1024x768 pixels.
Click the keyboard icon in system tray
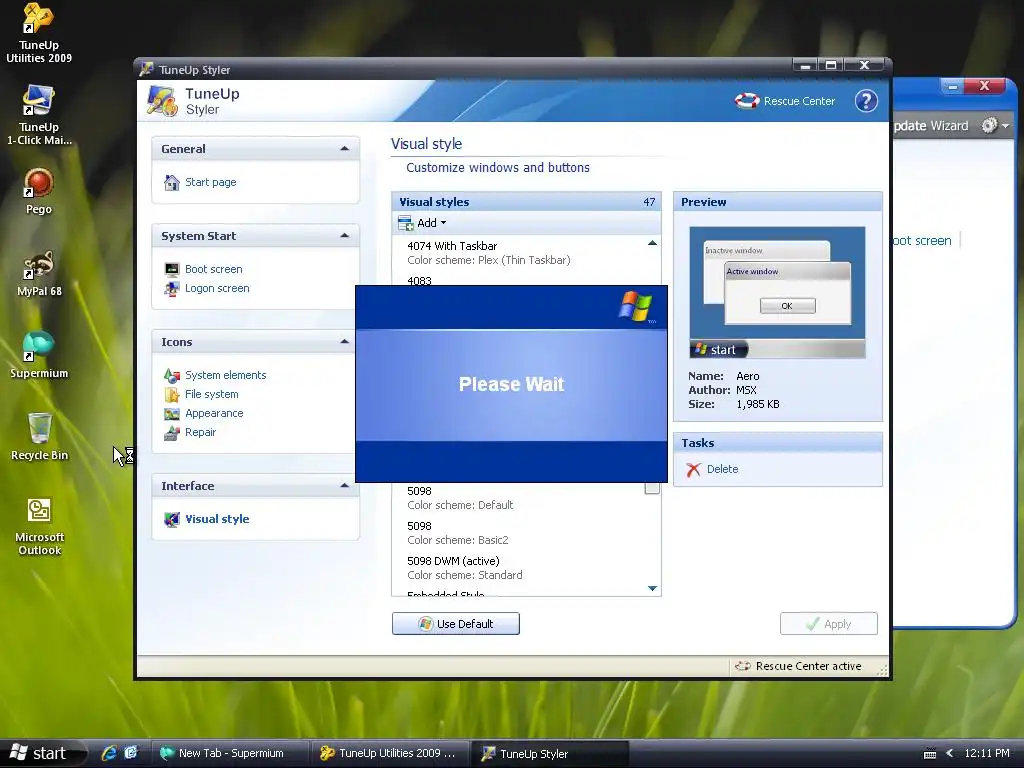[x=930, y=754]
